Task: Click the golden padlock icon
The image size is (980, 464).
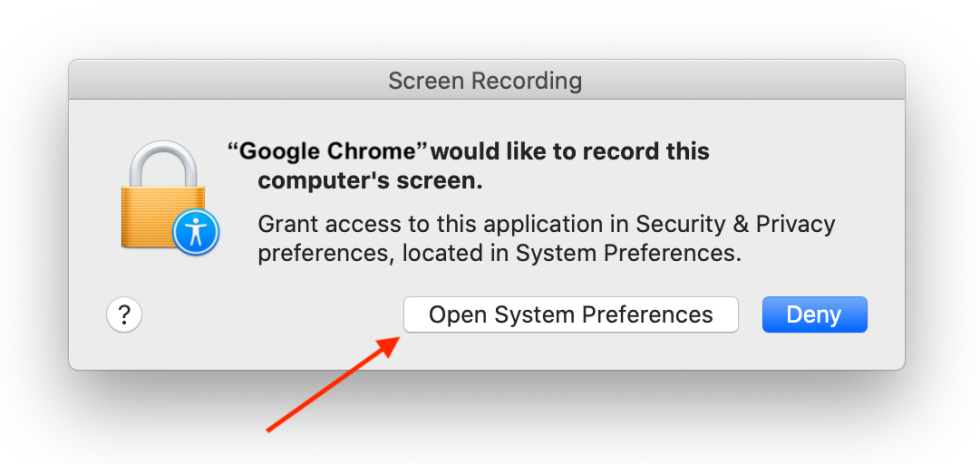Action: [164, 195]
